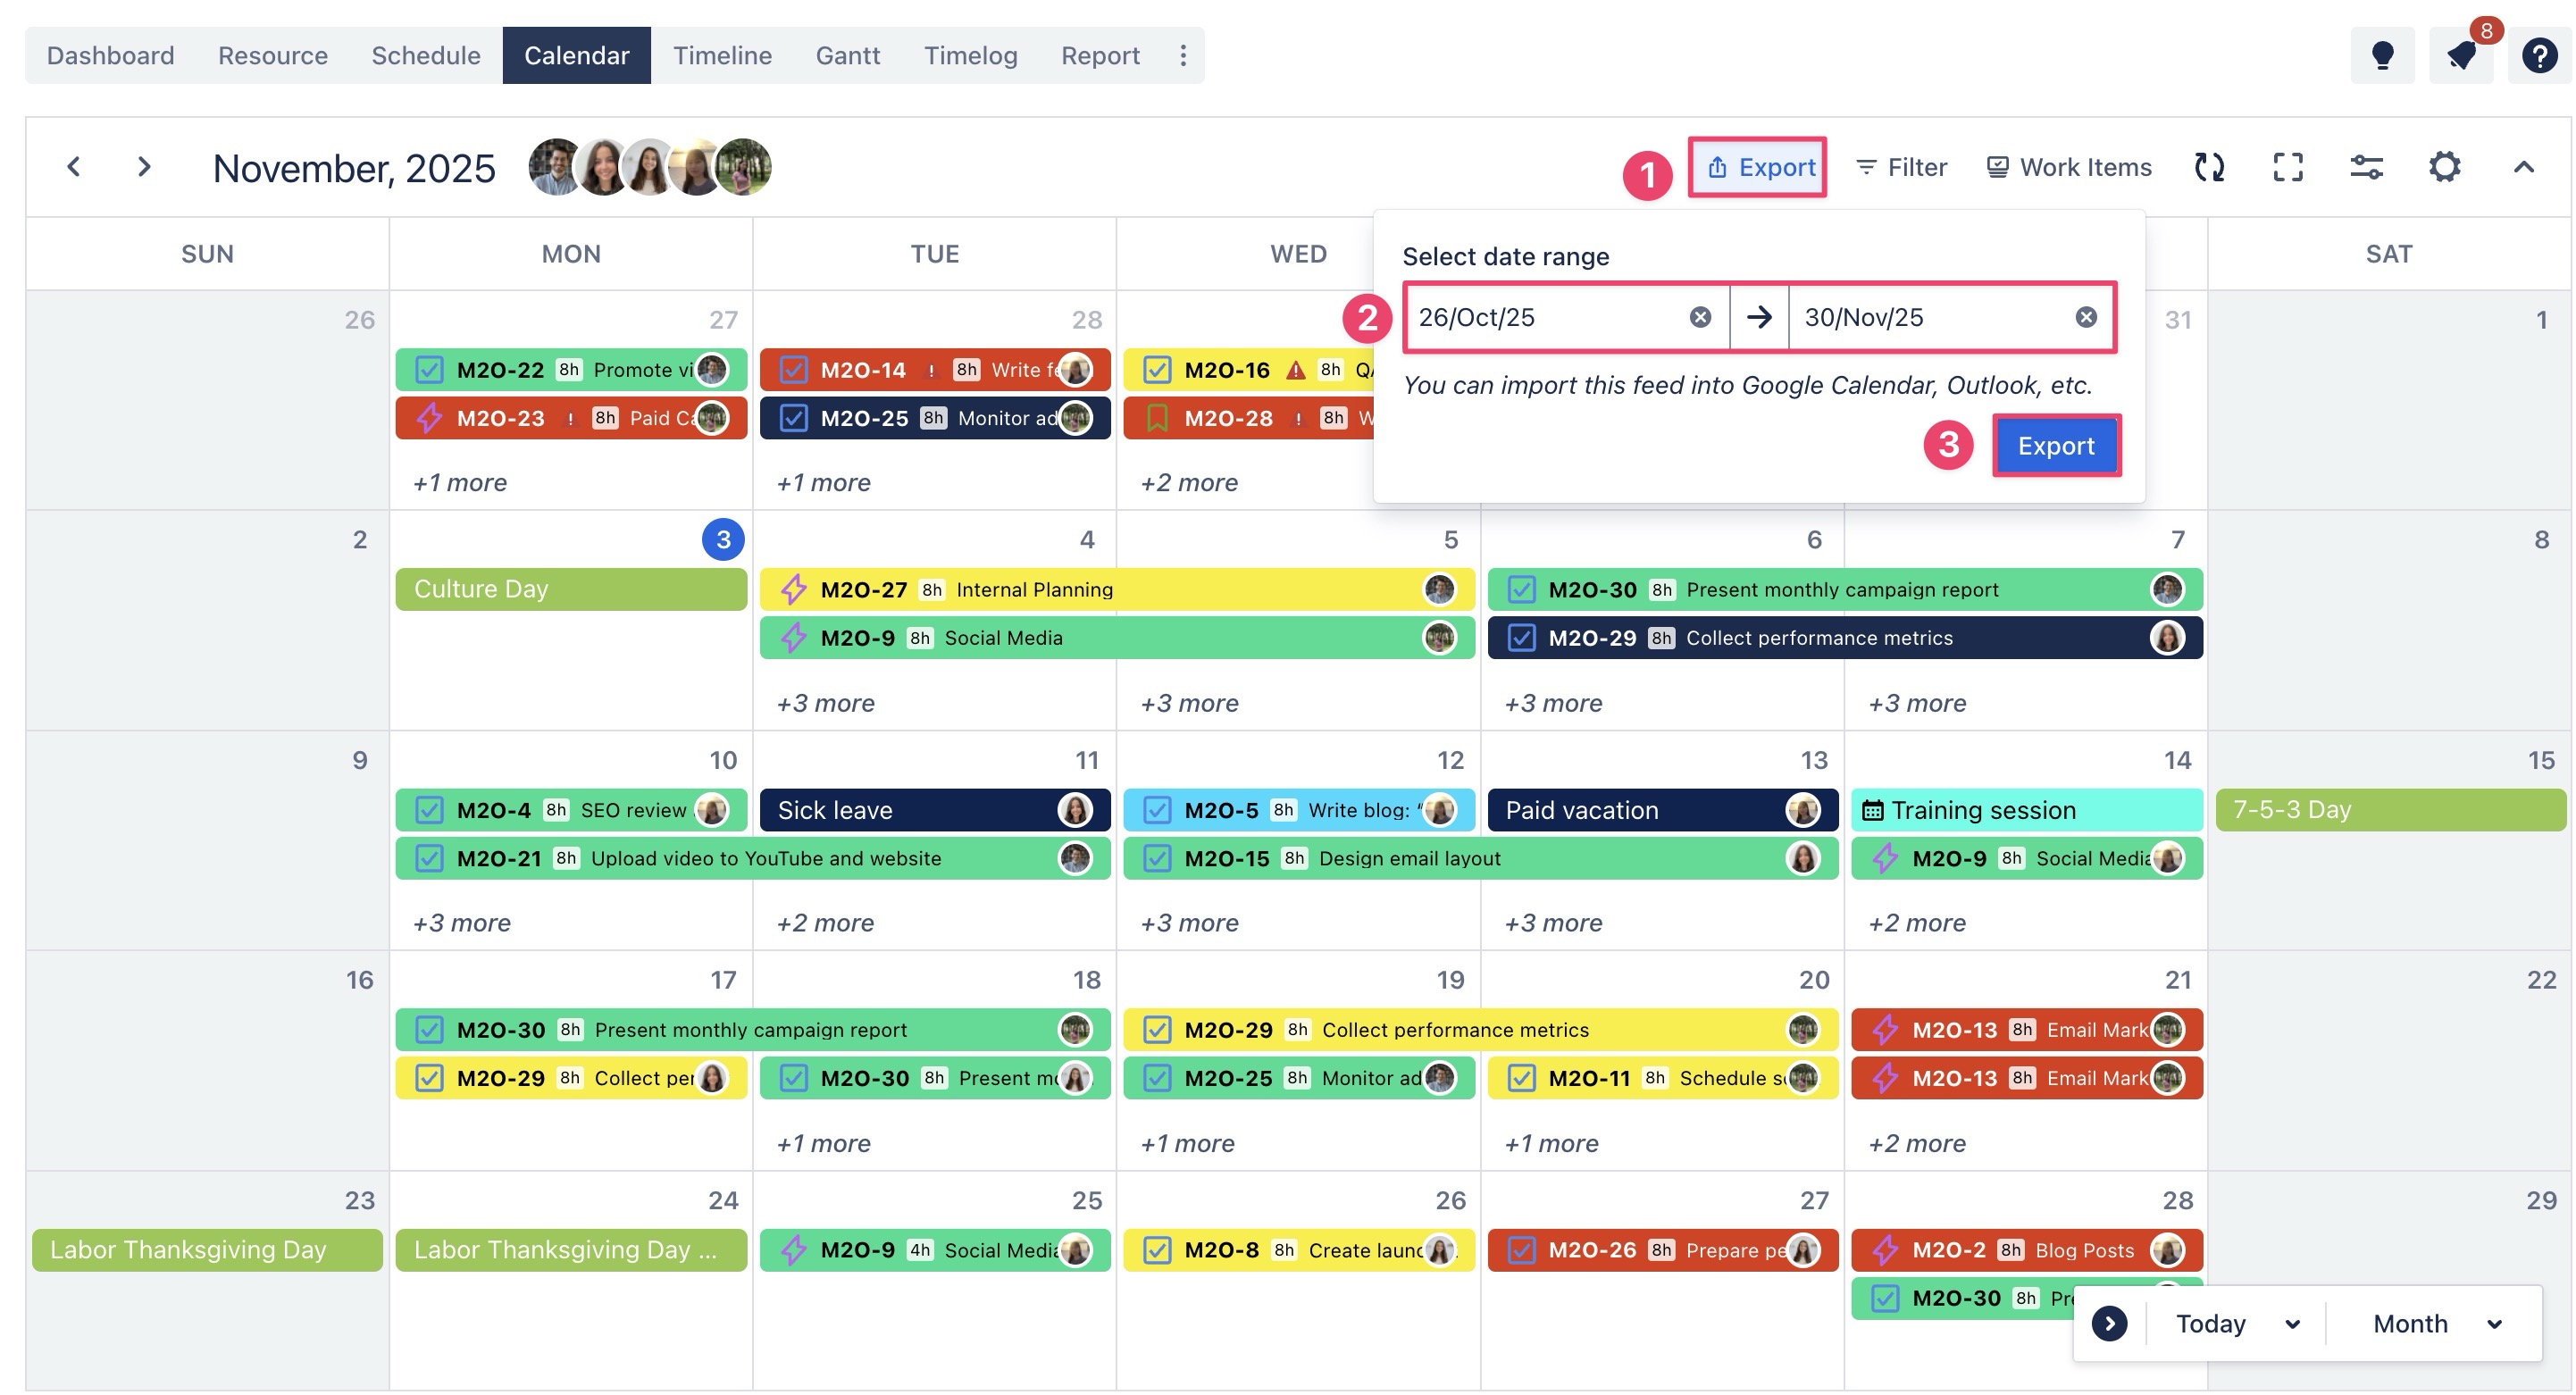Toggle checkbox on M2O-22 task
The height and width of the screenshot is (1395, 2576).
click(429, 370)
